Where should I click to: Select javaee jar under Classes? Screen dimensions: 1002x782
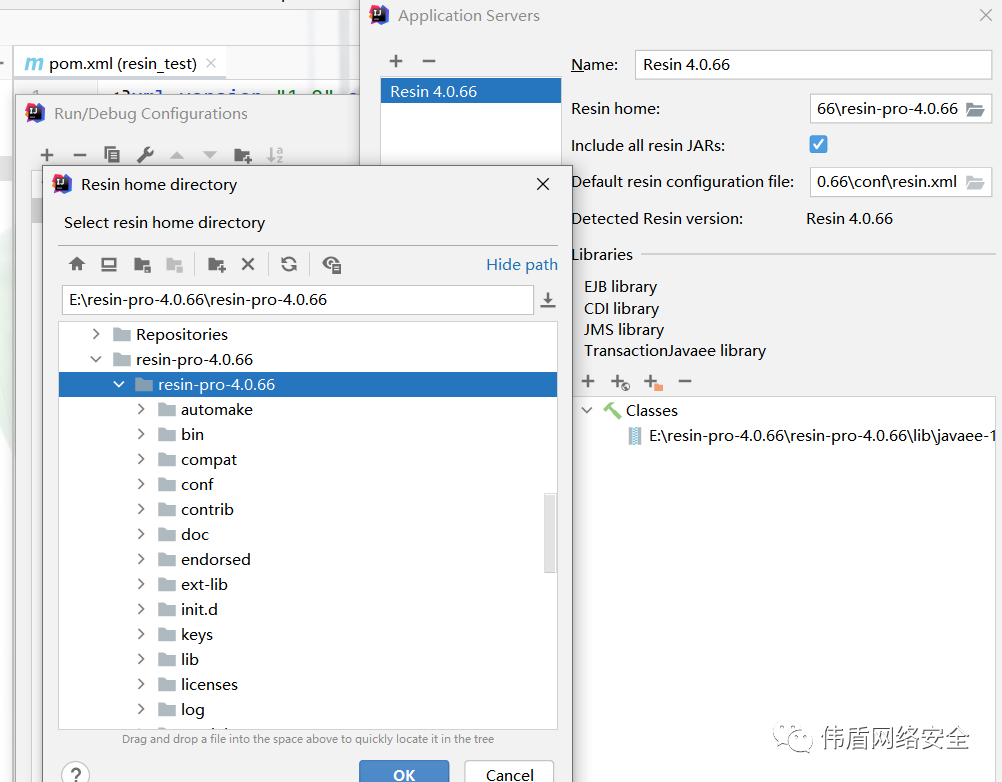[812, 436]
